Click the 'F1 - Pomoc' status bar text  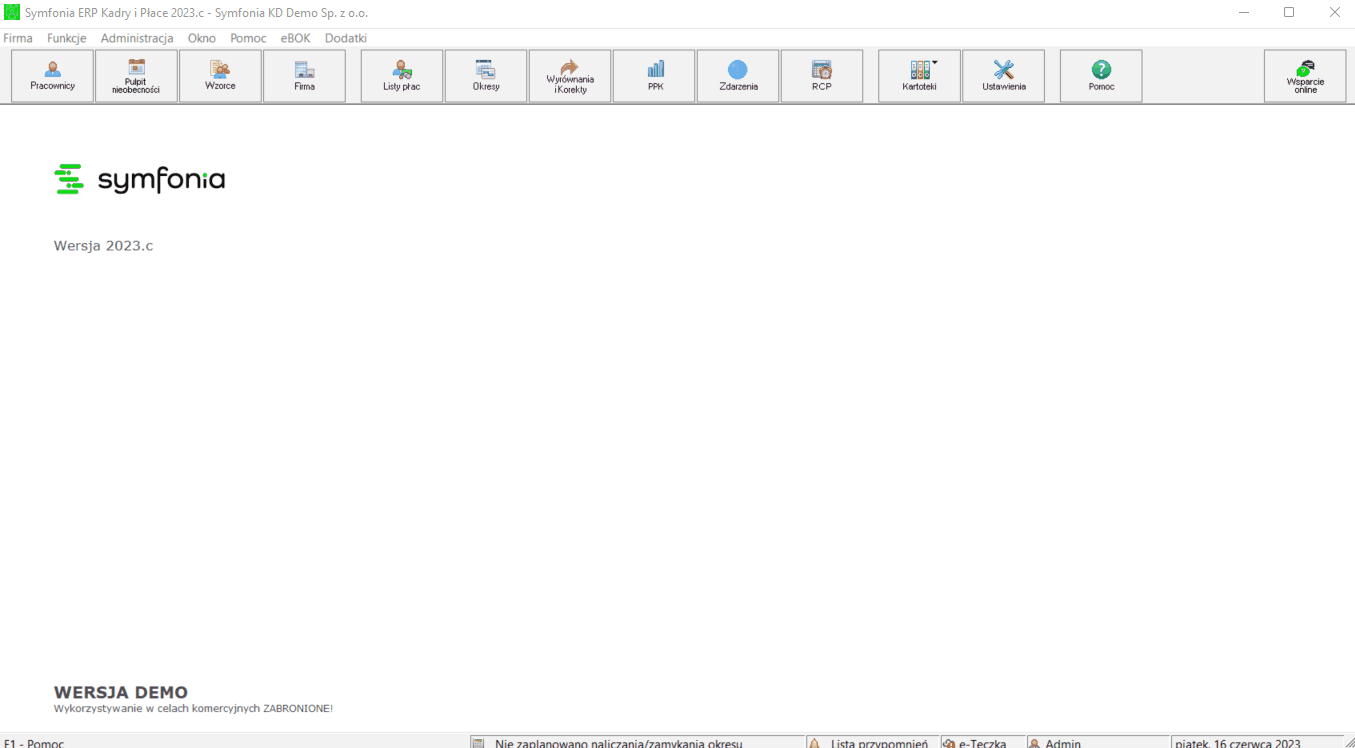34,743
